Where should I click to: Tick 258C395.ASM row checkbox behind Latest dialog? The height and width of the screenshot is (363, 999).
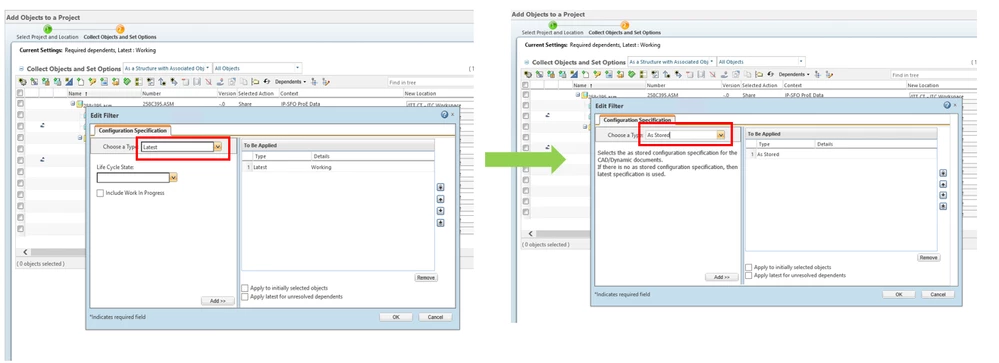20,104
